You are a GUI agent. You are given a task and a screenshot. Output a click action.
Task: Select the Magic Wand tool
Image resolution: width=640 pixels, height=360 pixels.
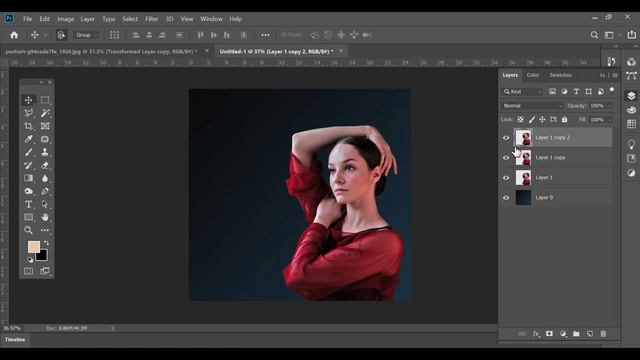coord(45,113)
